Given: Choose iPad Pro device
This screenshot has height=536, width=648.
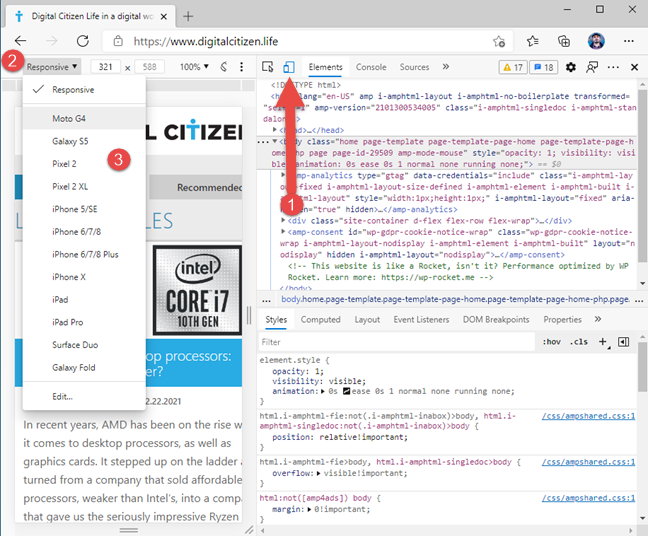Looking at the screenshot, I should tap(84, 322).
